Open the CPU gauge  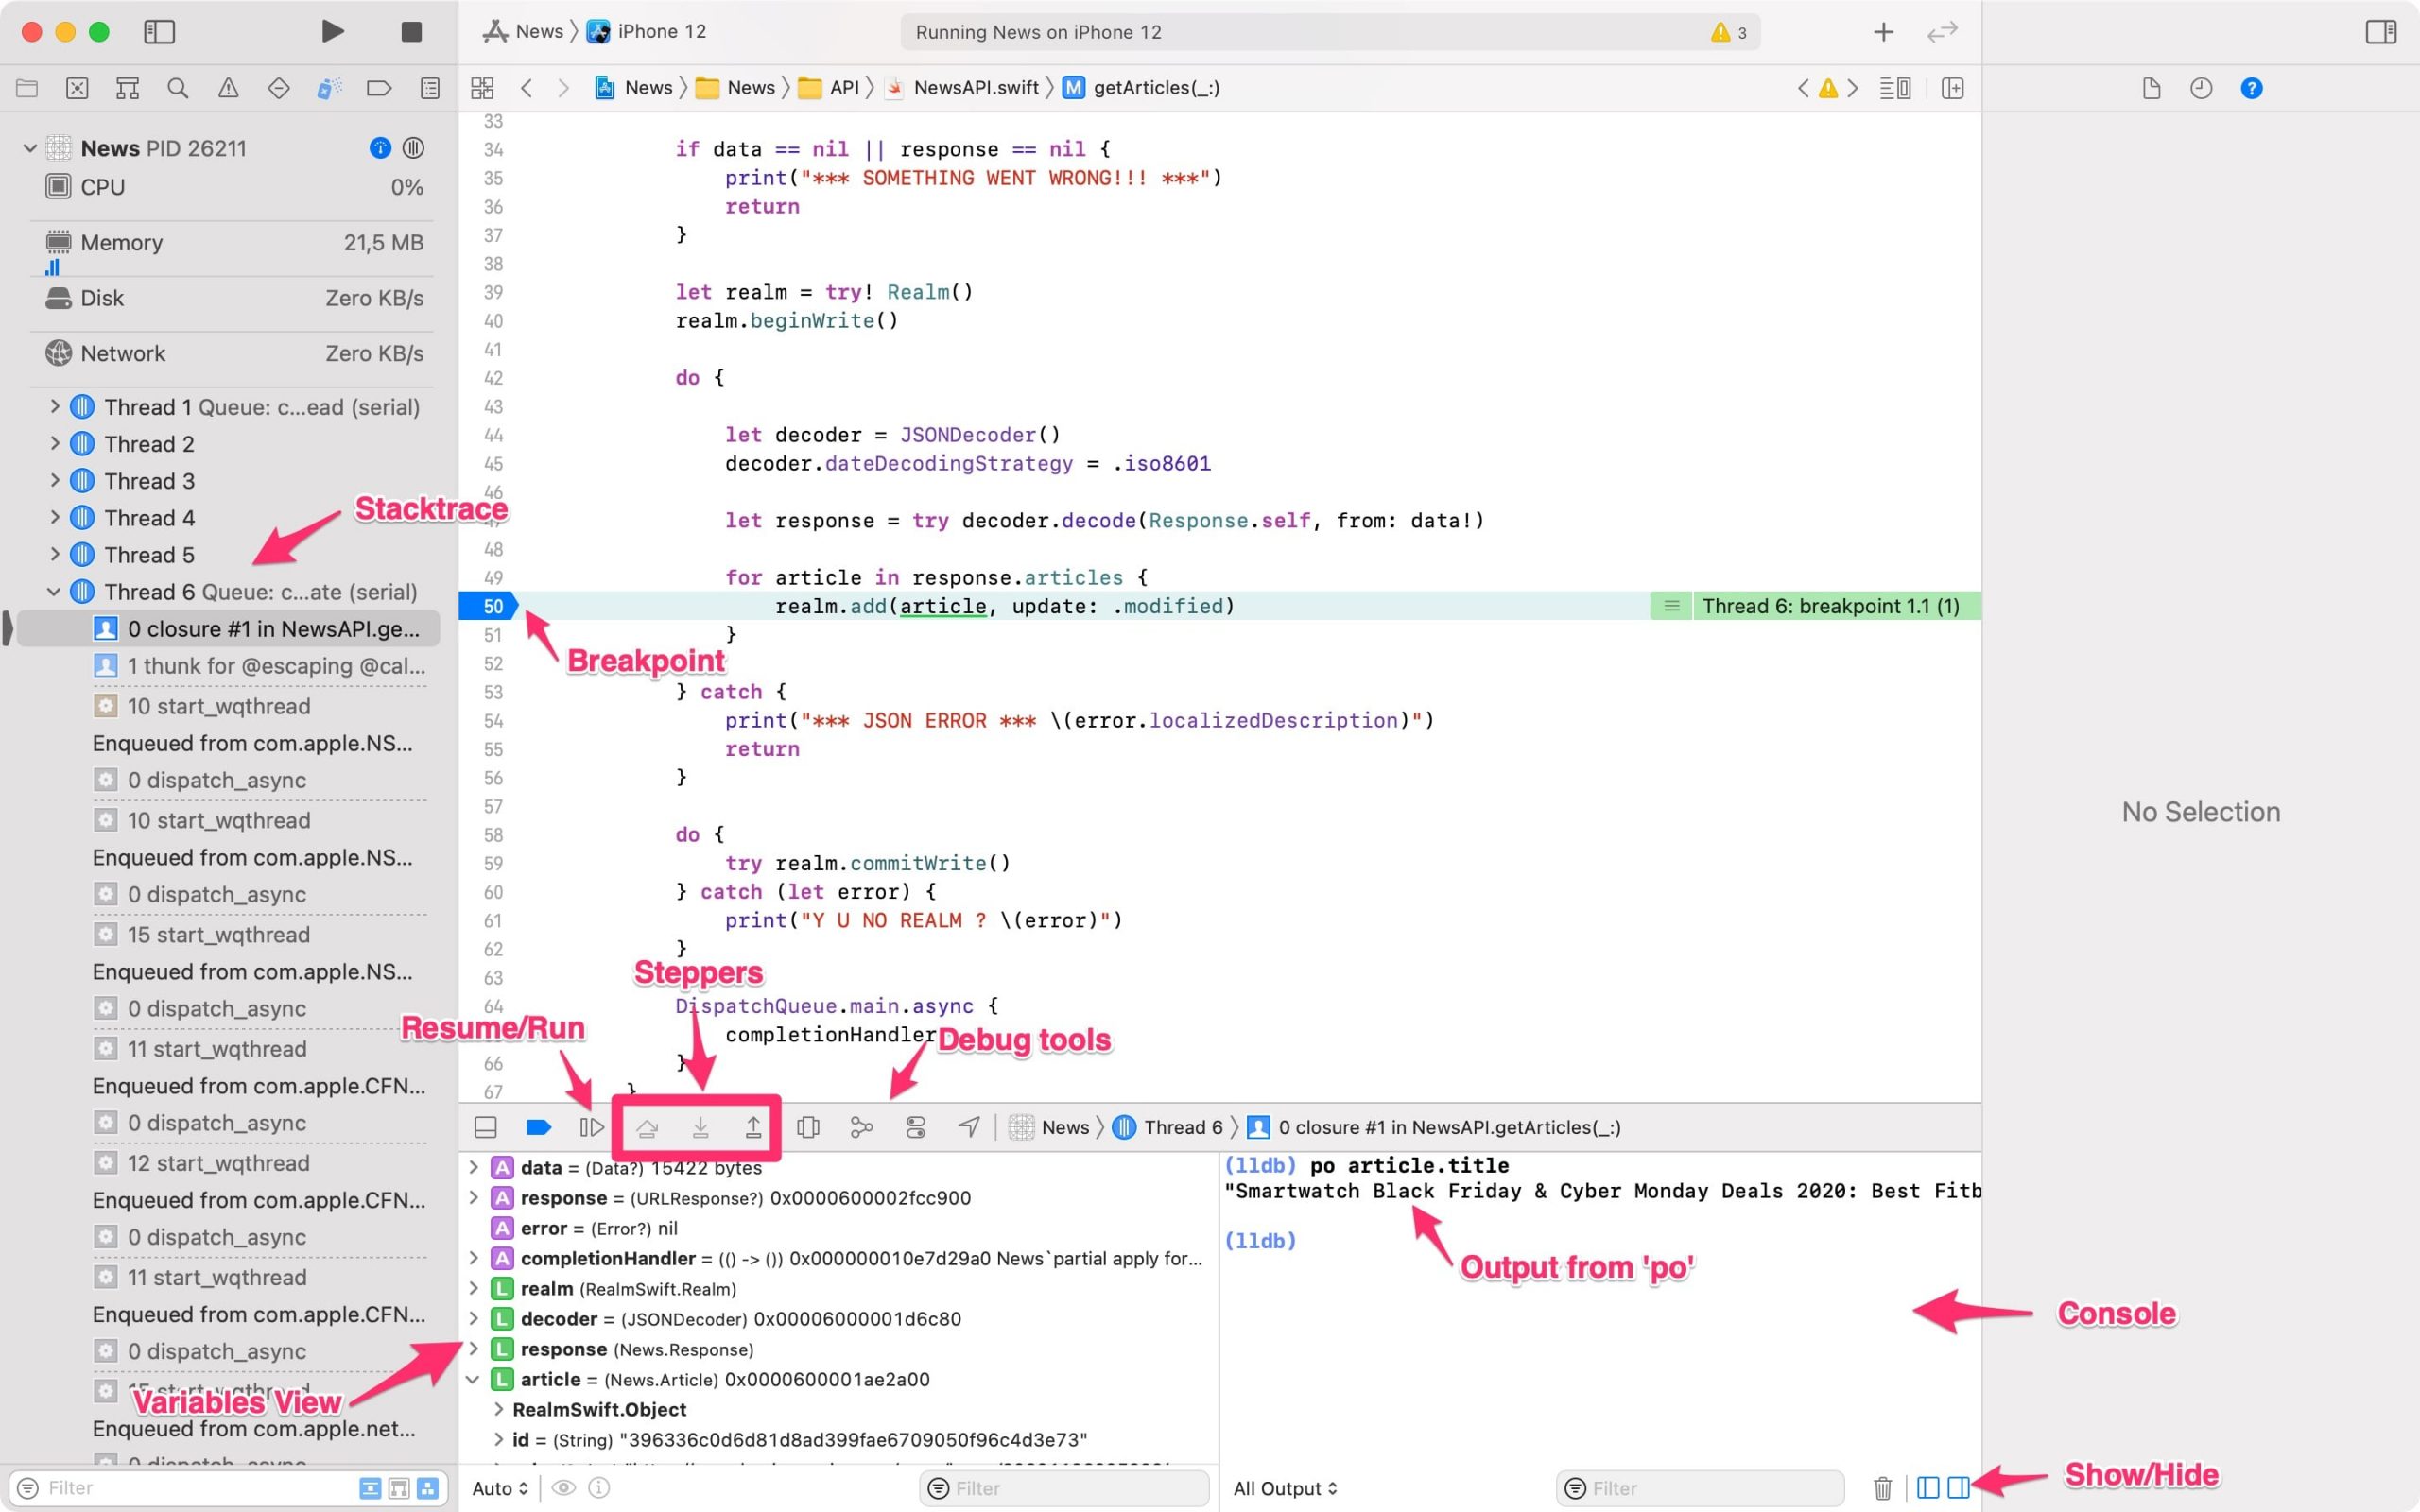coord(234,187)
